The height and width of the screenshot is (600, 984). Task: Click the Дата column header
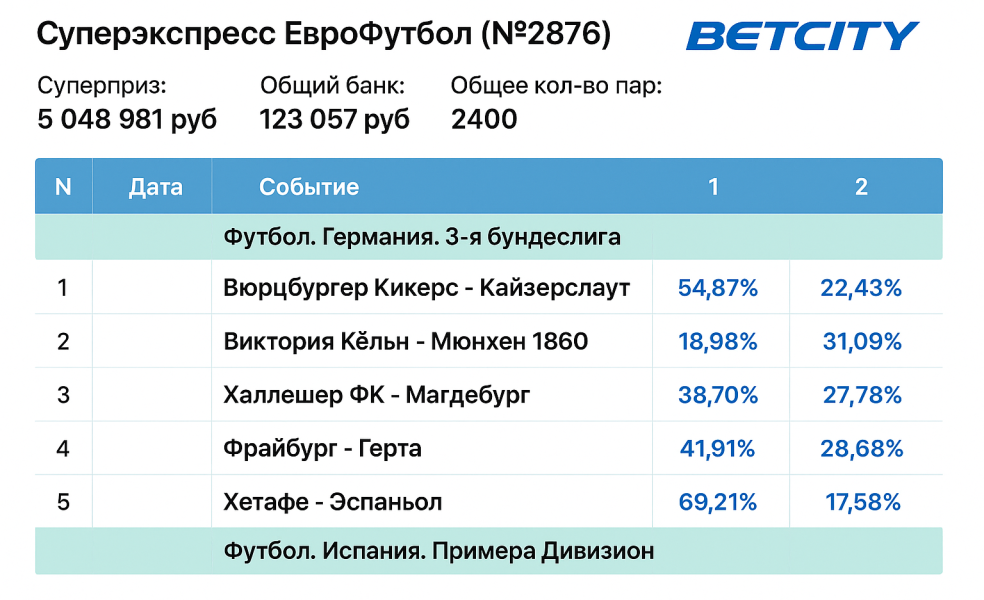point(156,187)
